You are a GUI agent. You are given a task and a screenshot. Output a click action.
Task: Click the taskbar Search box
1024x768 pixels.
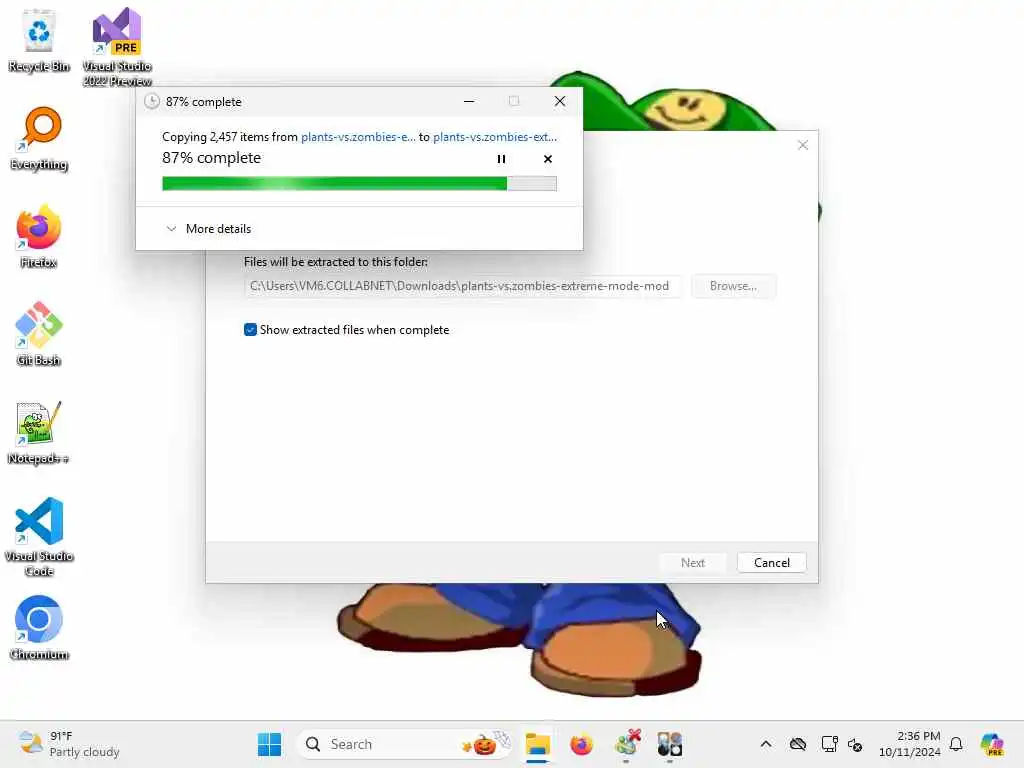(406, 744)
